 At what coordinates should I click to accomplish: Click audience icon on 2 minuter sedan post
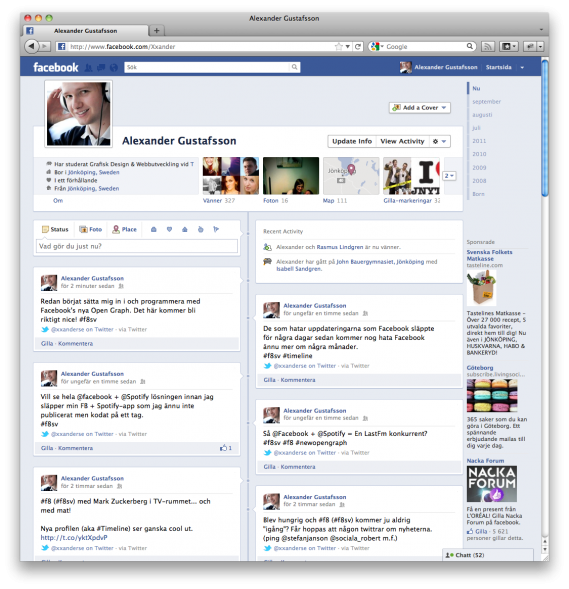(x=121, y=286)
